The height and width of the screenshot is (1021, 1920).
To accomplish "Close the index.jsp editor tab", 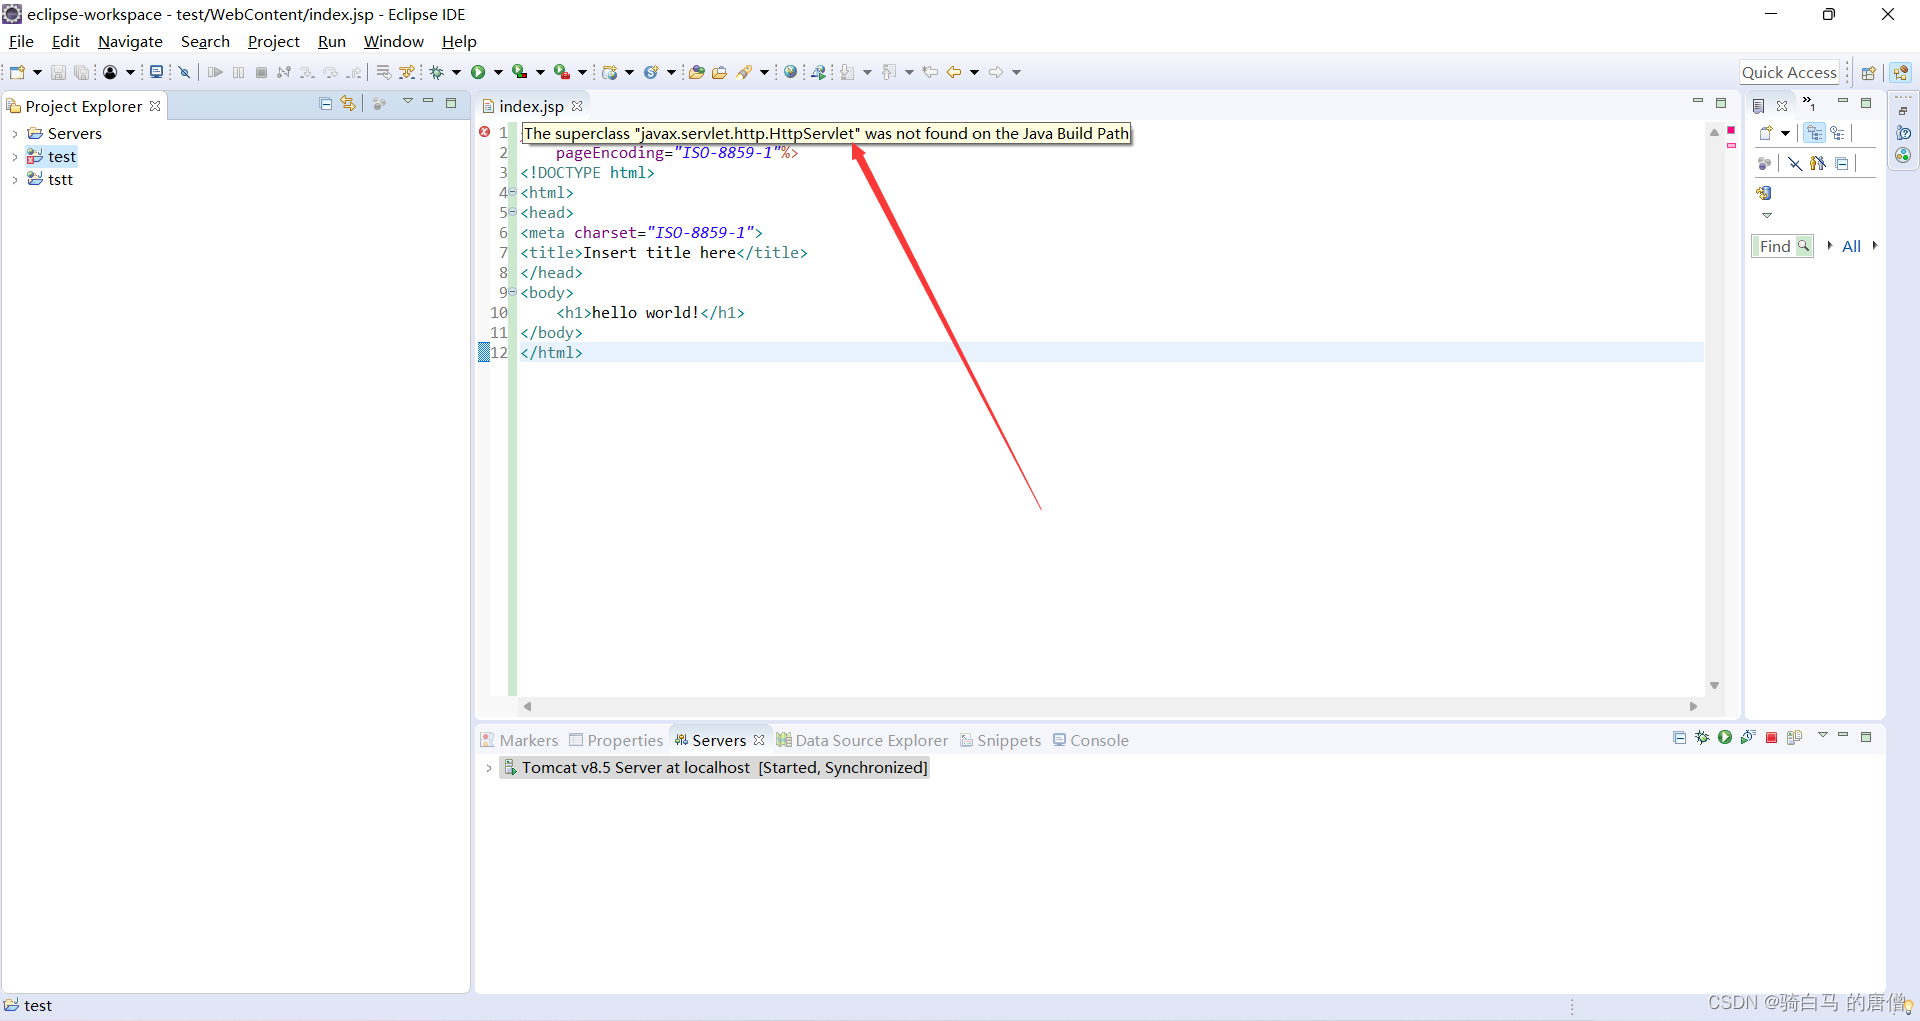I will click(x=577, y=106).
